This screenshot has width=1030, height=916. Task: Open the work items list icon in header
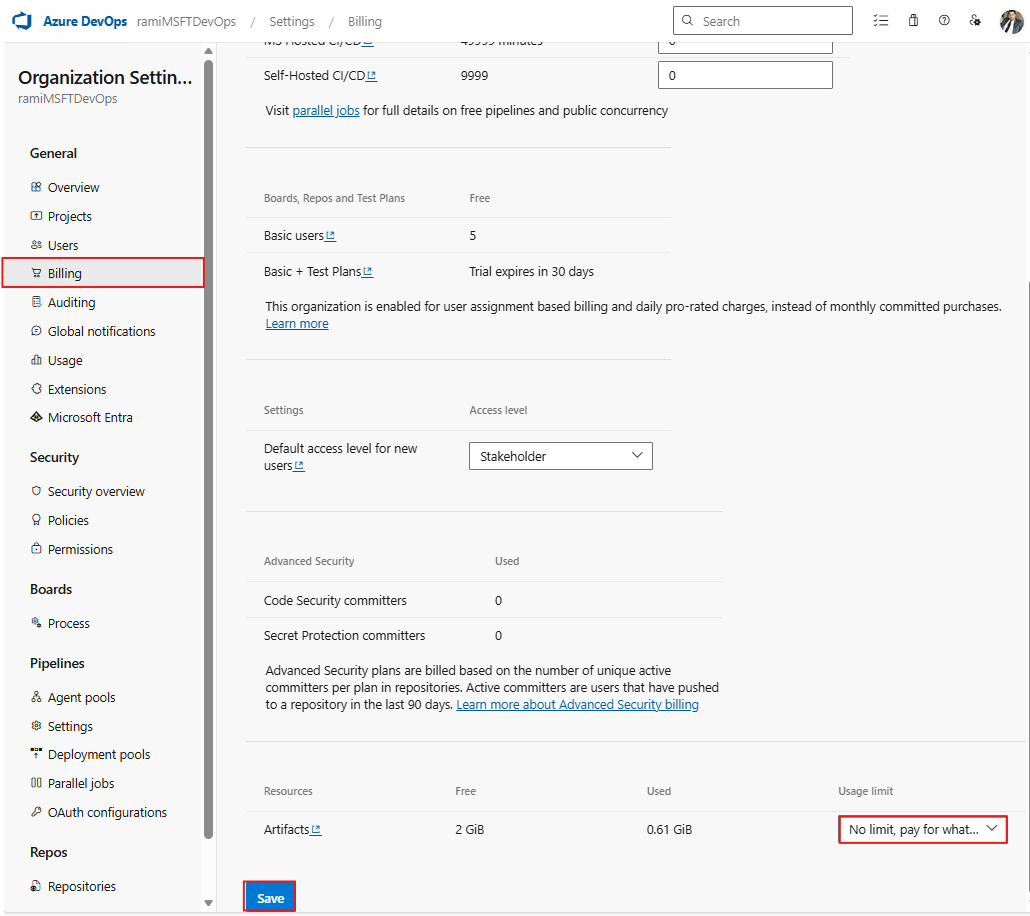[880, 21]
